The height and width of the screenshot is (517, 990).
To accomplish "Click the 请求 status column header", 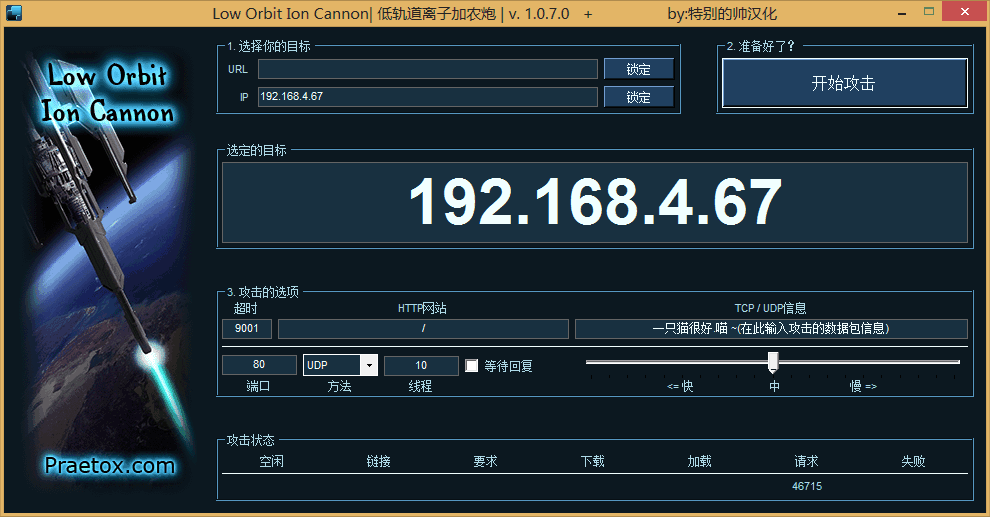I will point(806,461).
